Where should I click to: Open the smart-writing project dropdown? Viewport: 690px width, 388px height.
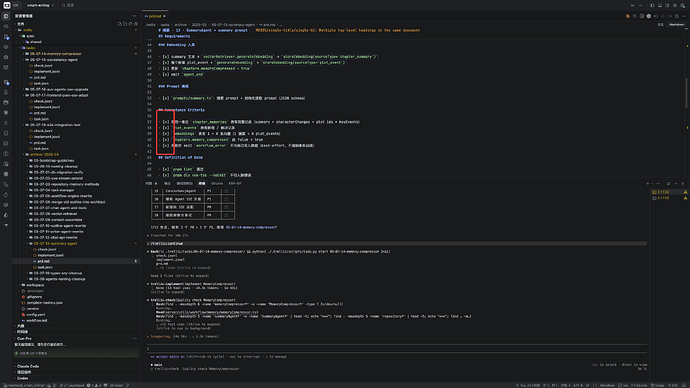pos(40,5)
